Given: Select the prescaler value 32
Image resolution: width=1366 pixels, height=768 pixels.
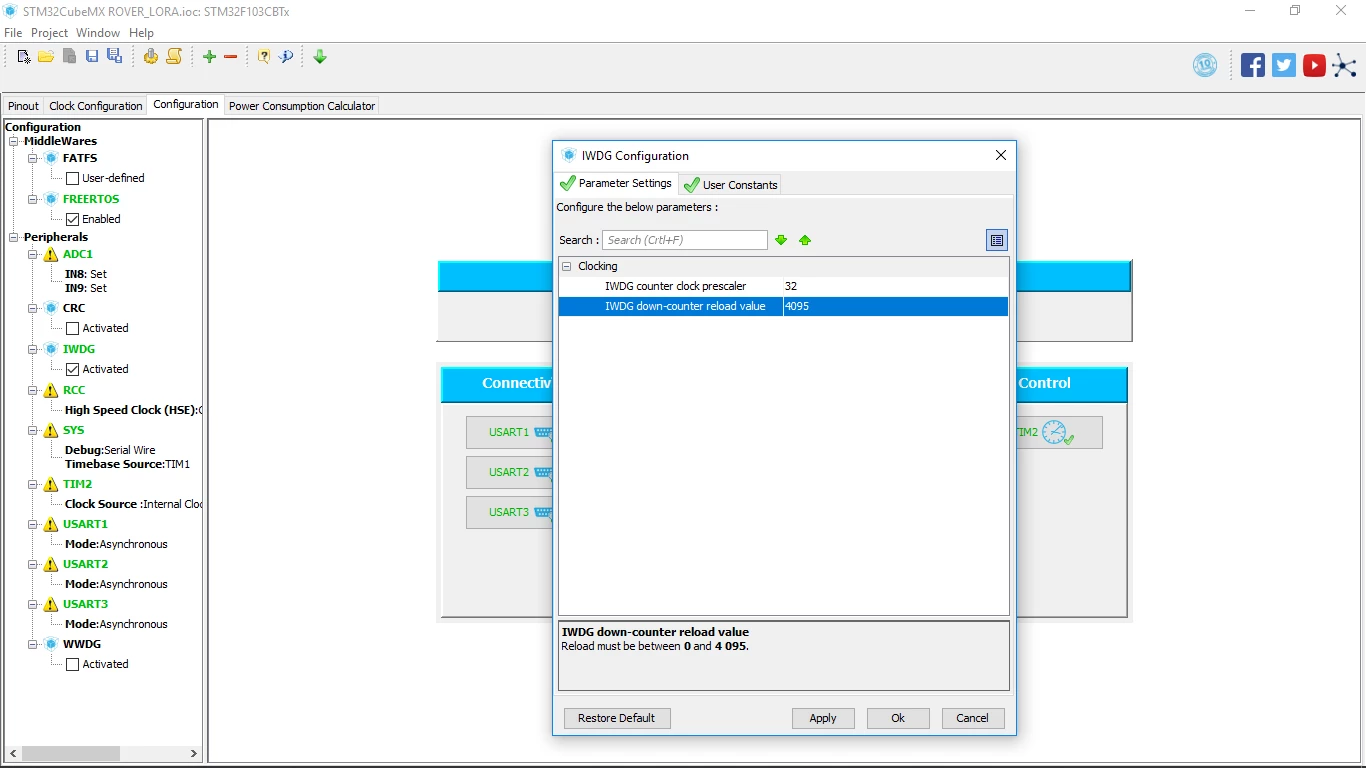Looking at the screenshot, I should [896, 287].
